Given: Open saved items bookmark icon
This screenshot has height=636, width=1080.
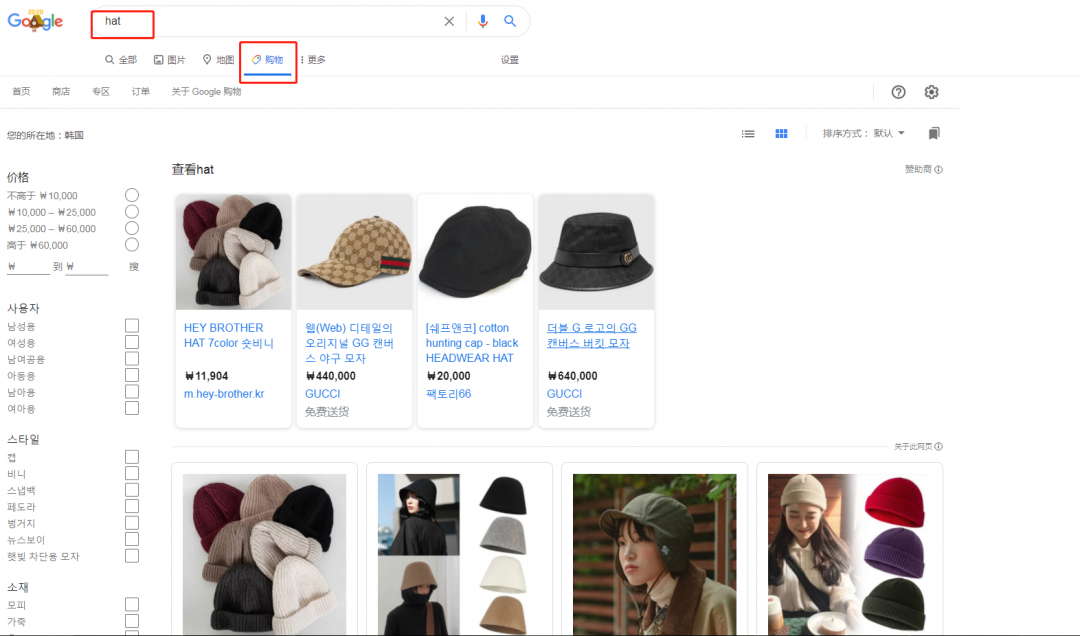Looking at the screenshot, I should tap(934, 133).
